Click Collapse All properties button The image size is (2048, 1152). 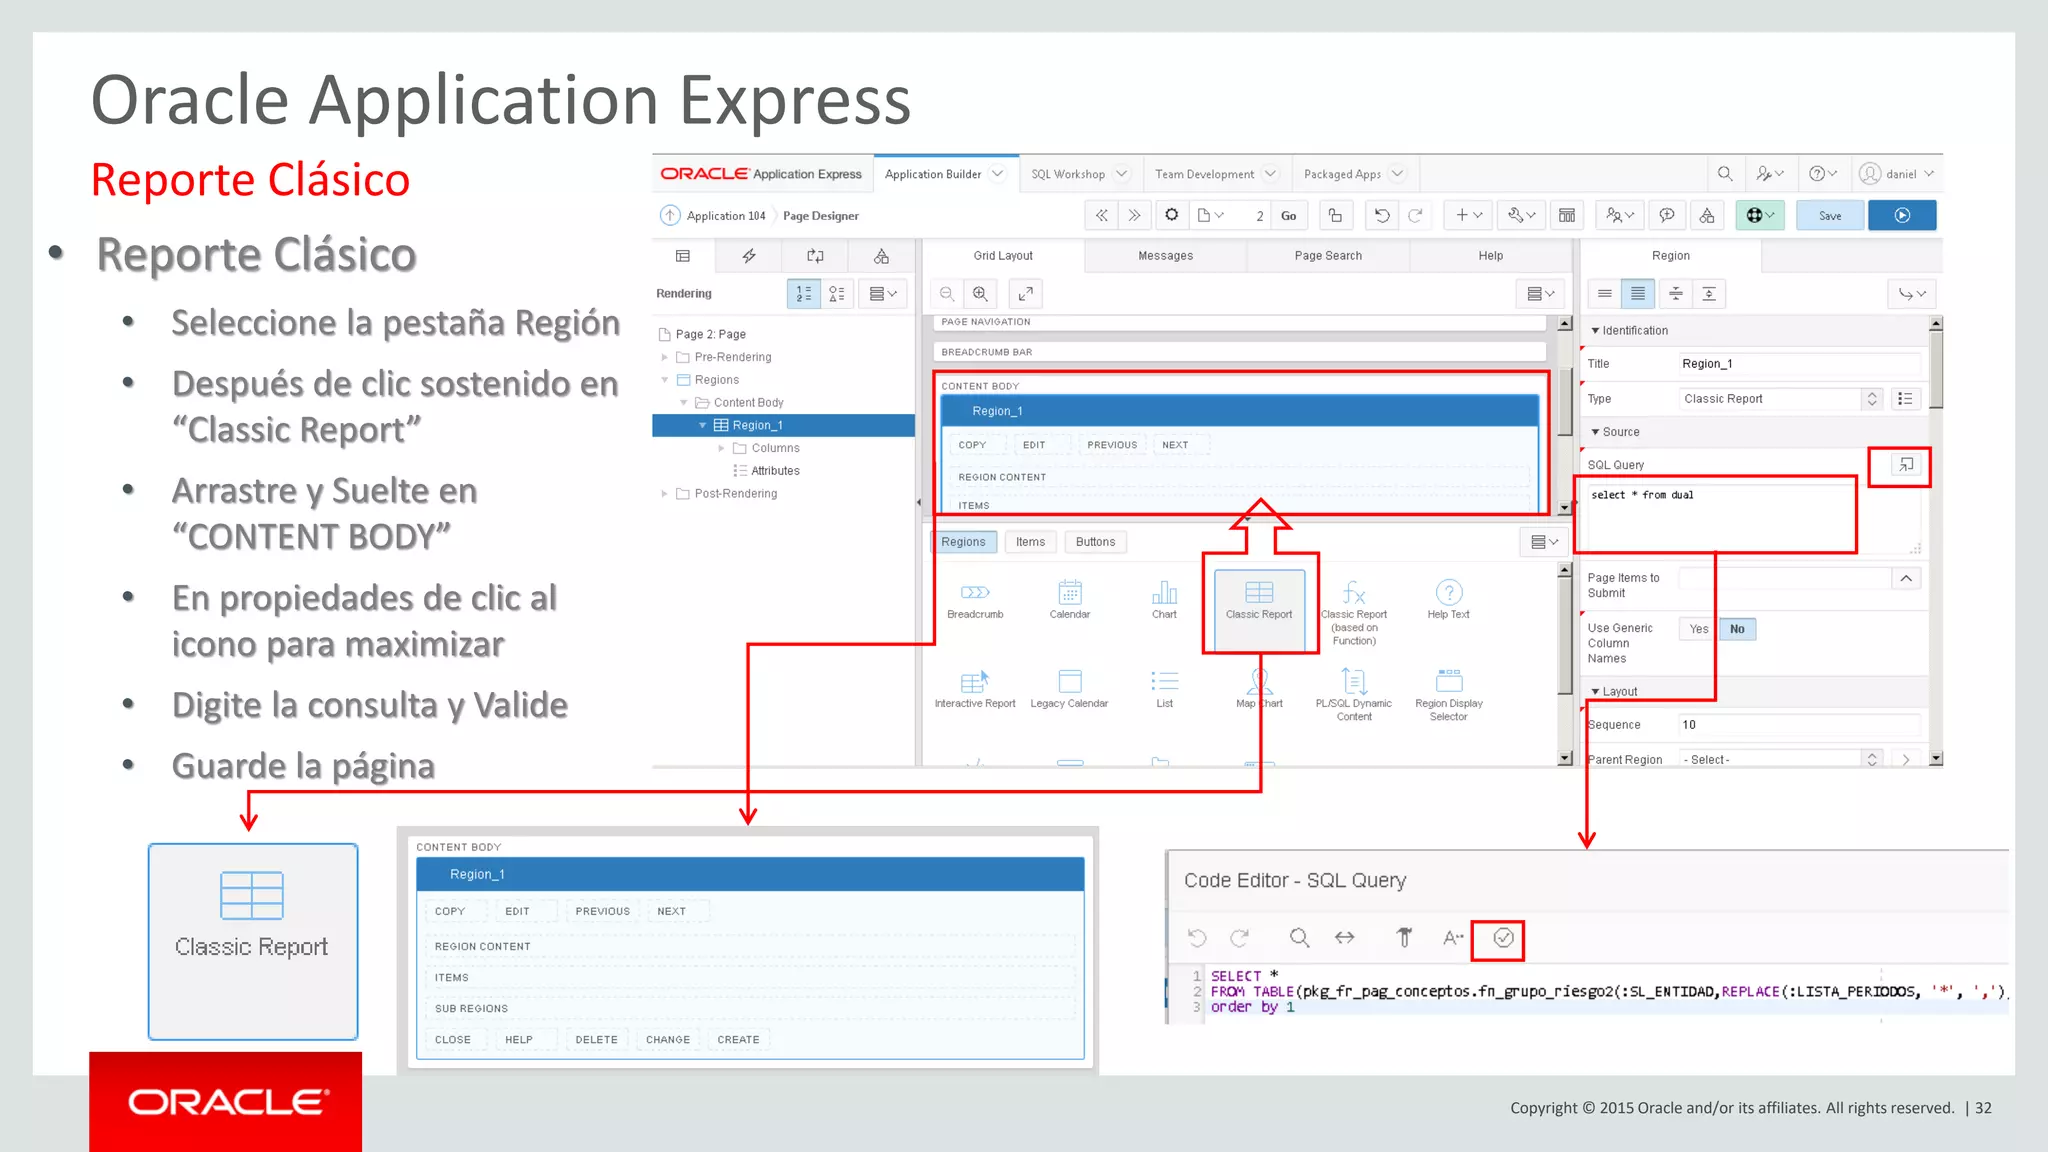1675,294
